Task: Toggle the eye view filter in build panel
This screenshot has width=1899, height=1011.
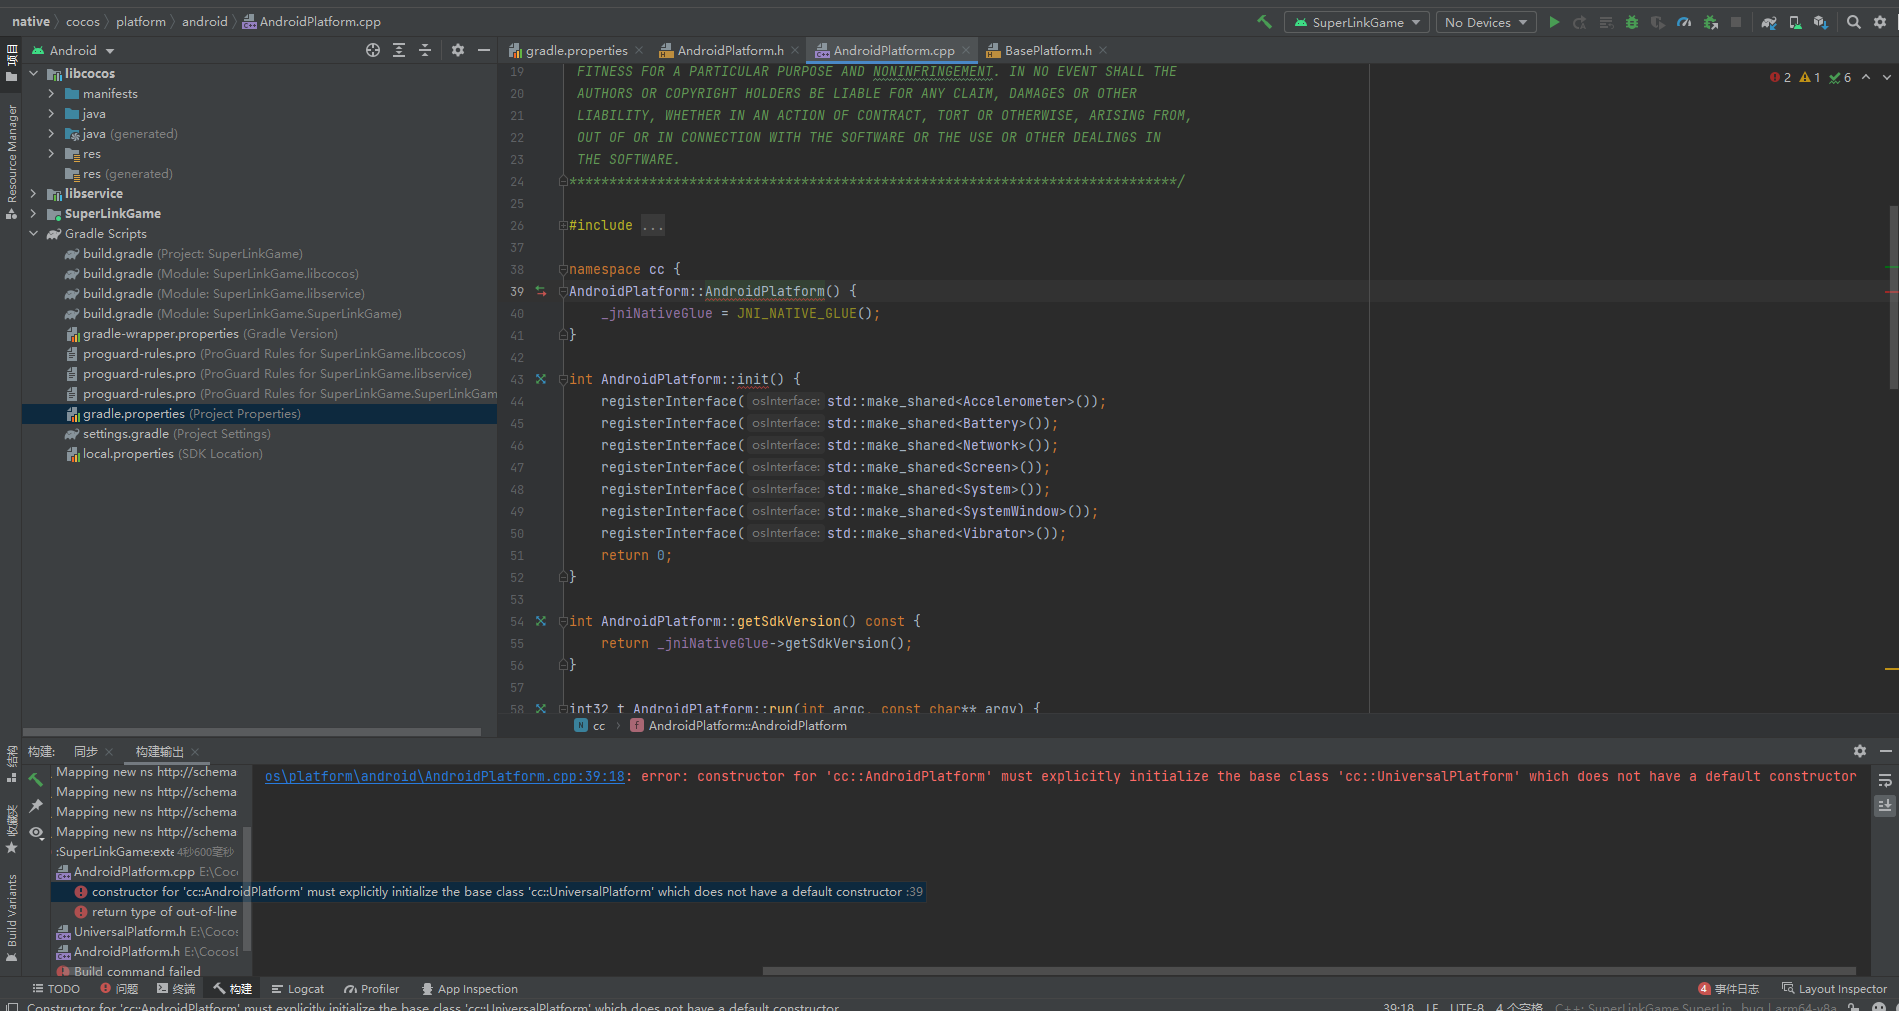Action: pyautogui.click(x=36, y=832)
